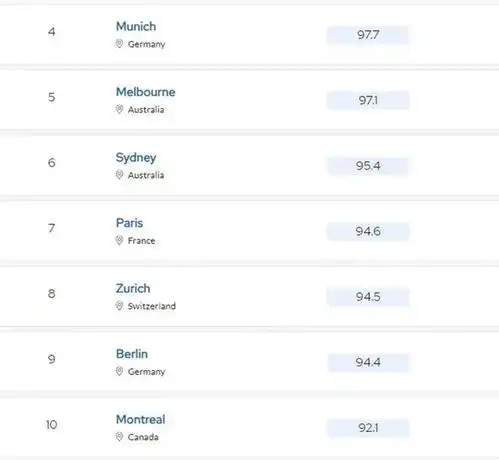Image resolution: width=499 pixels, height=460 pixels.
Task: Open the Munich city link
Action: pos(136,26)
